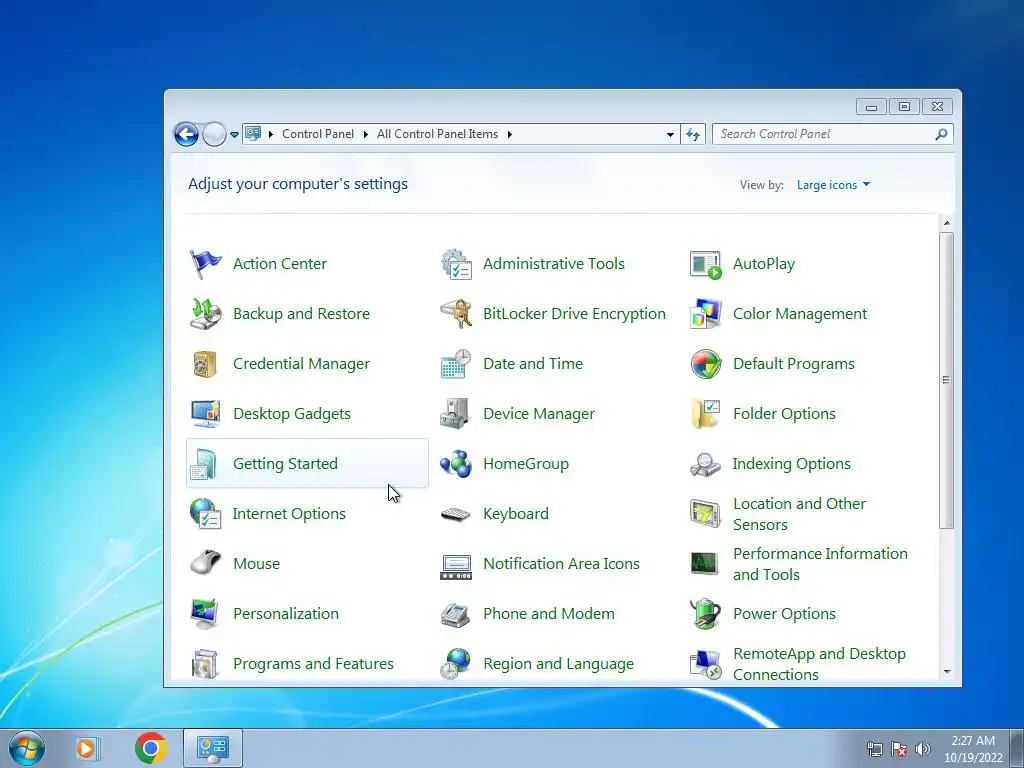This screenshot has height=768, width=1024.
Task: Click the search magnifier icon
Action: pyautogui.click(x=941, y=134)
